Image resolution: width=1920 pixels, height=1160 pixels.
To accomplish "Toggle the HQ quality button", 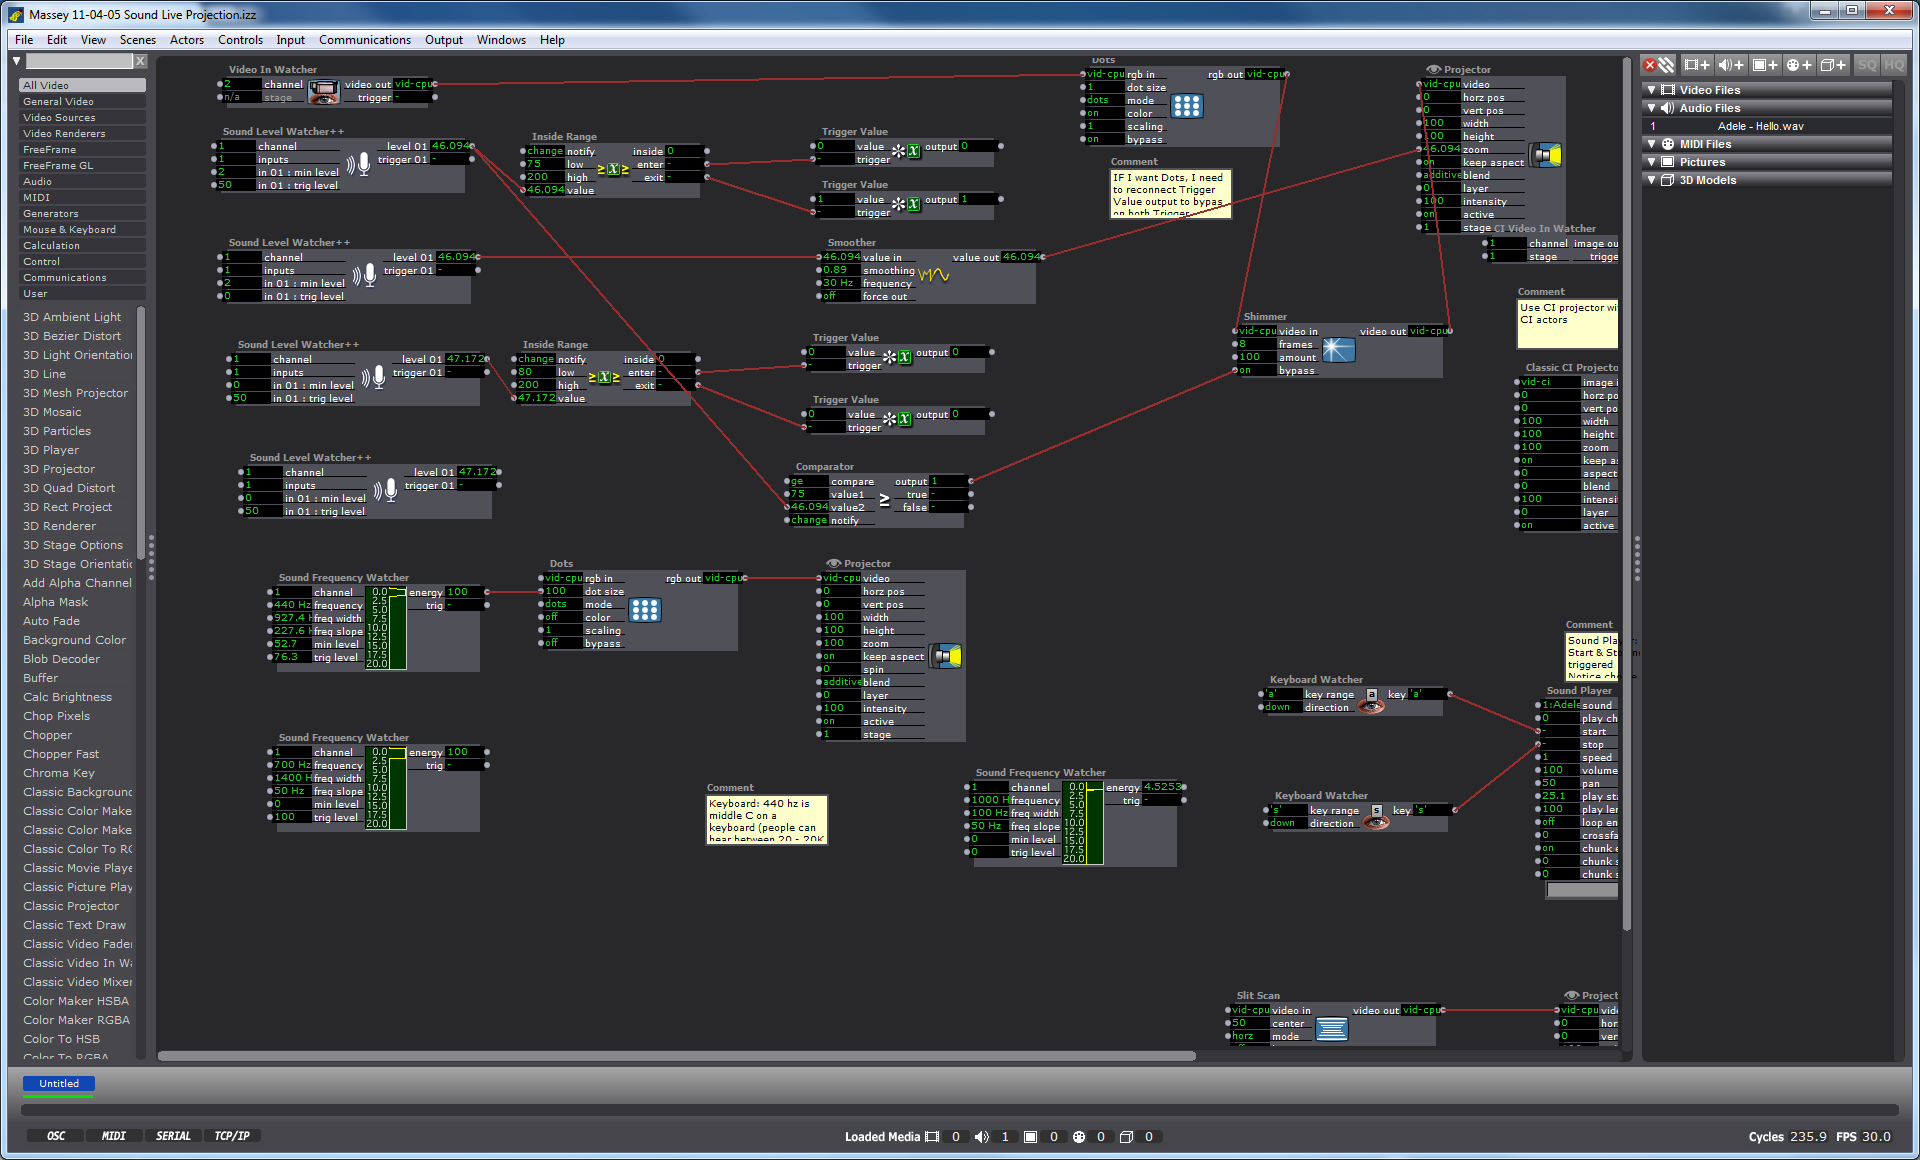I will 1894,65.
